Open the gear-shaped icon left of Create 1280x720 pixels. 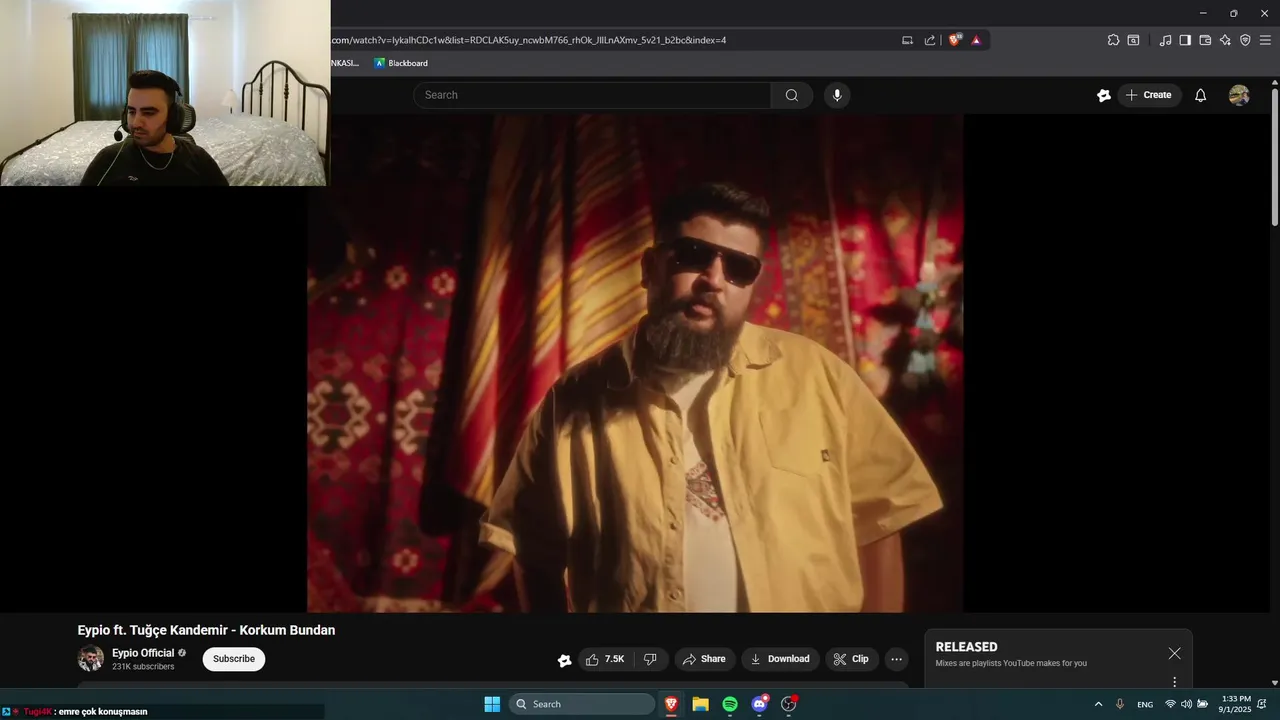pos(1103,95)
